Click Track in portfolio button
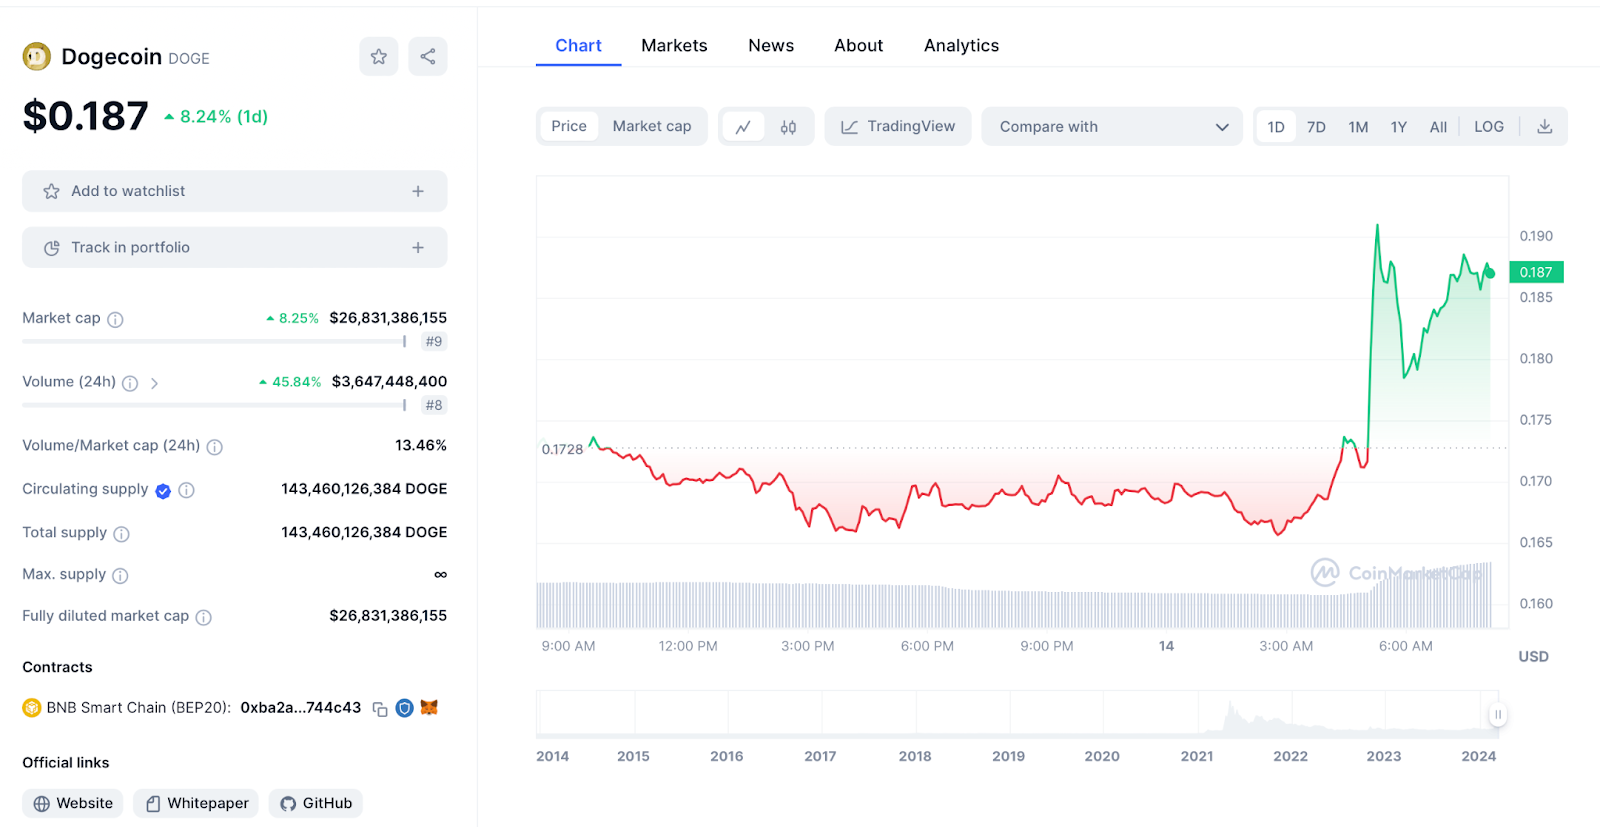The width and height of the screenshot is (1600, 827). coord(234,247)
